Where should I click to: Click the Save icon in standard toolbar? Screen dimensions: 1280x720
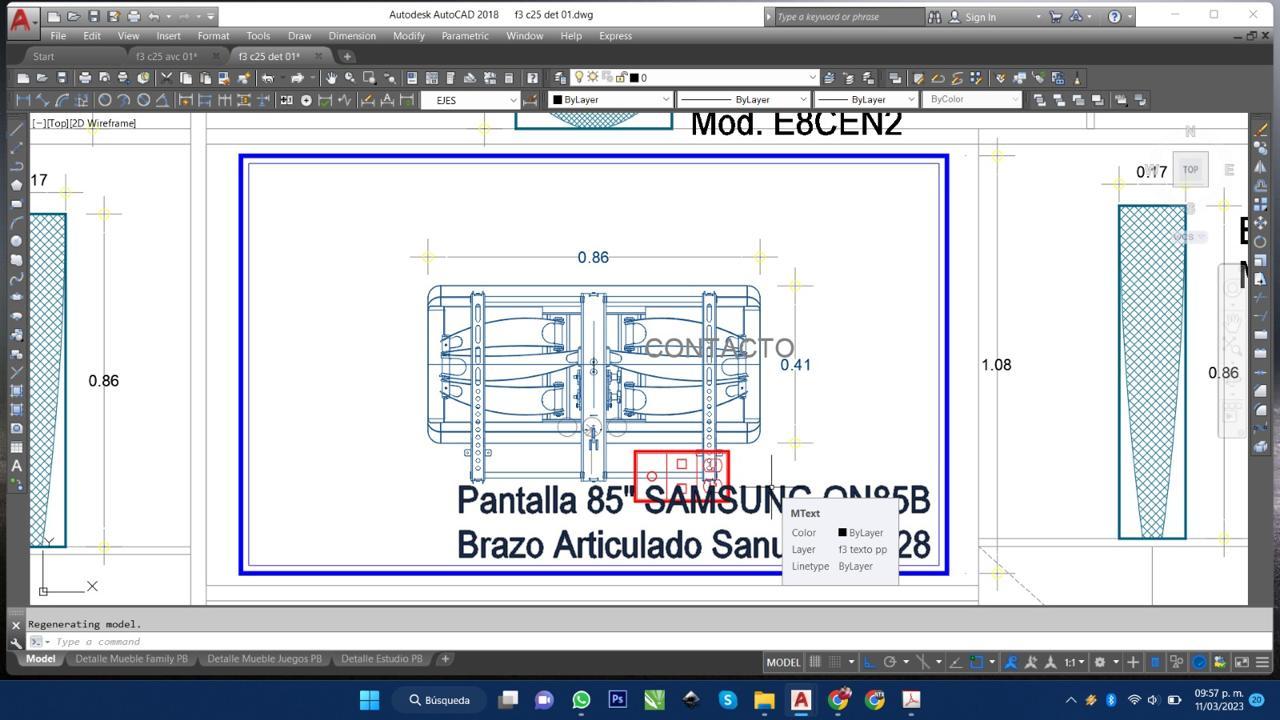62,78
